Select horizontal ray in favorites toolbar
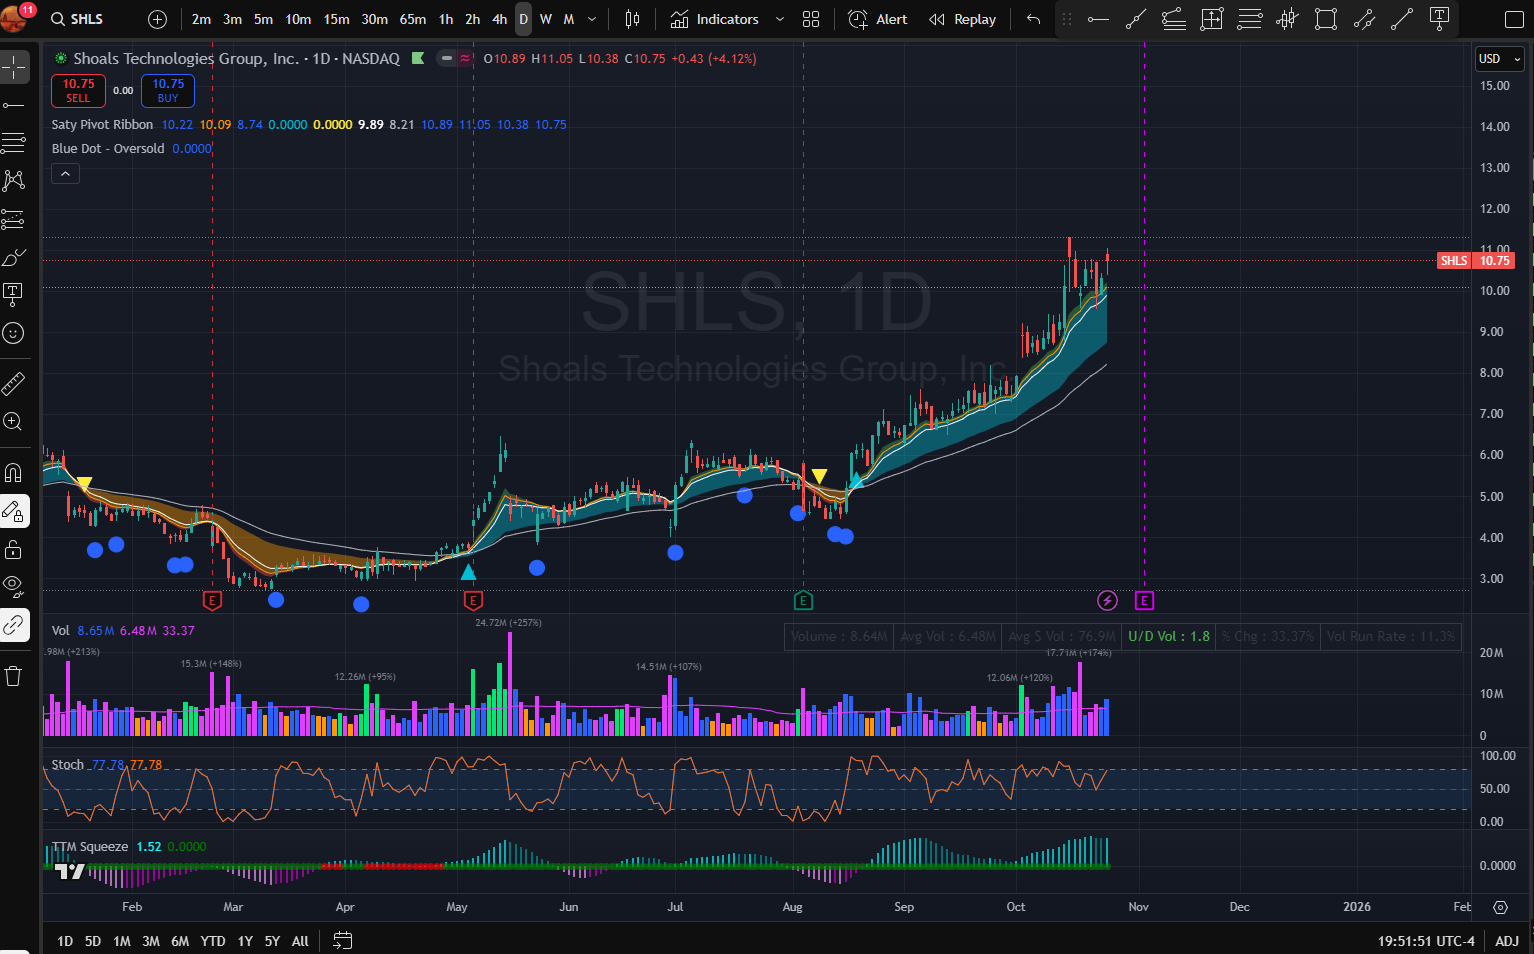Screen dimensions: 1534x954 click(1098, 19)
